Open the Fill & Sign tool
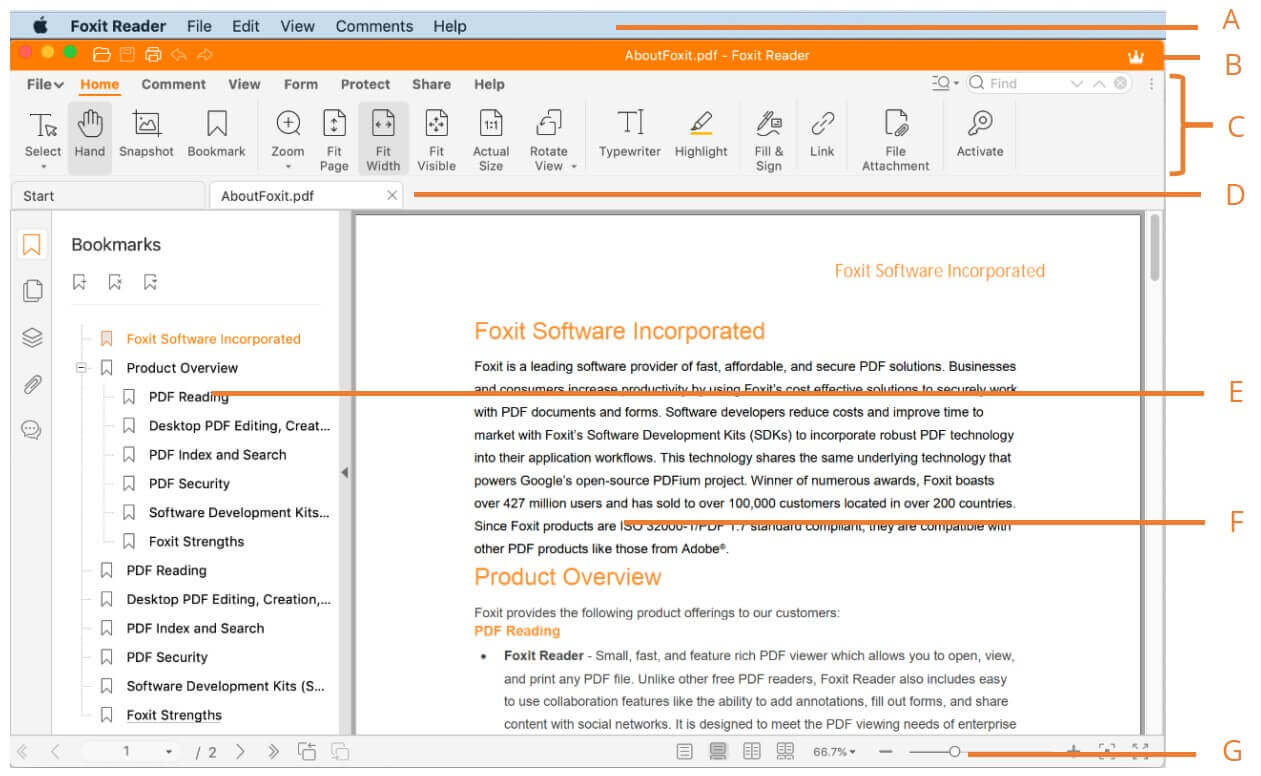 768,138
